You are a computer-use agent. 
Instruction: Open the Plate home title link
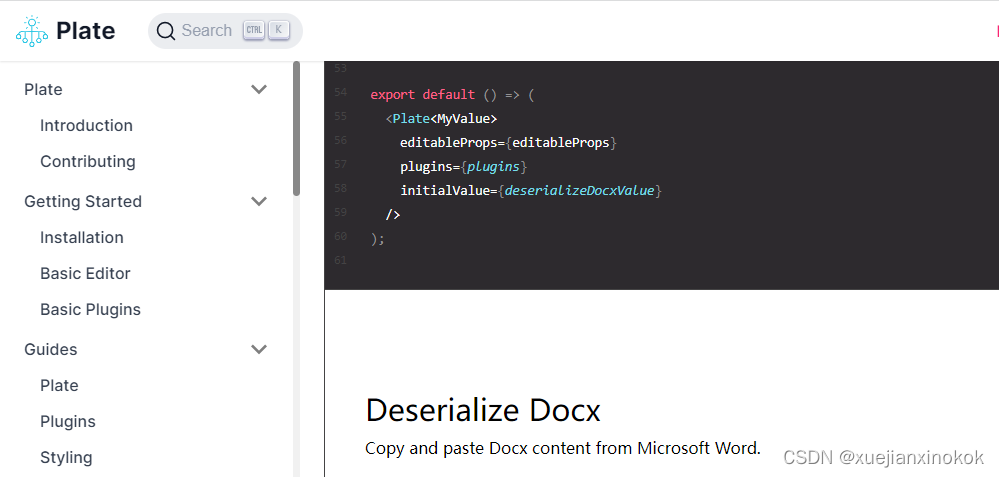tap(85, 31)
